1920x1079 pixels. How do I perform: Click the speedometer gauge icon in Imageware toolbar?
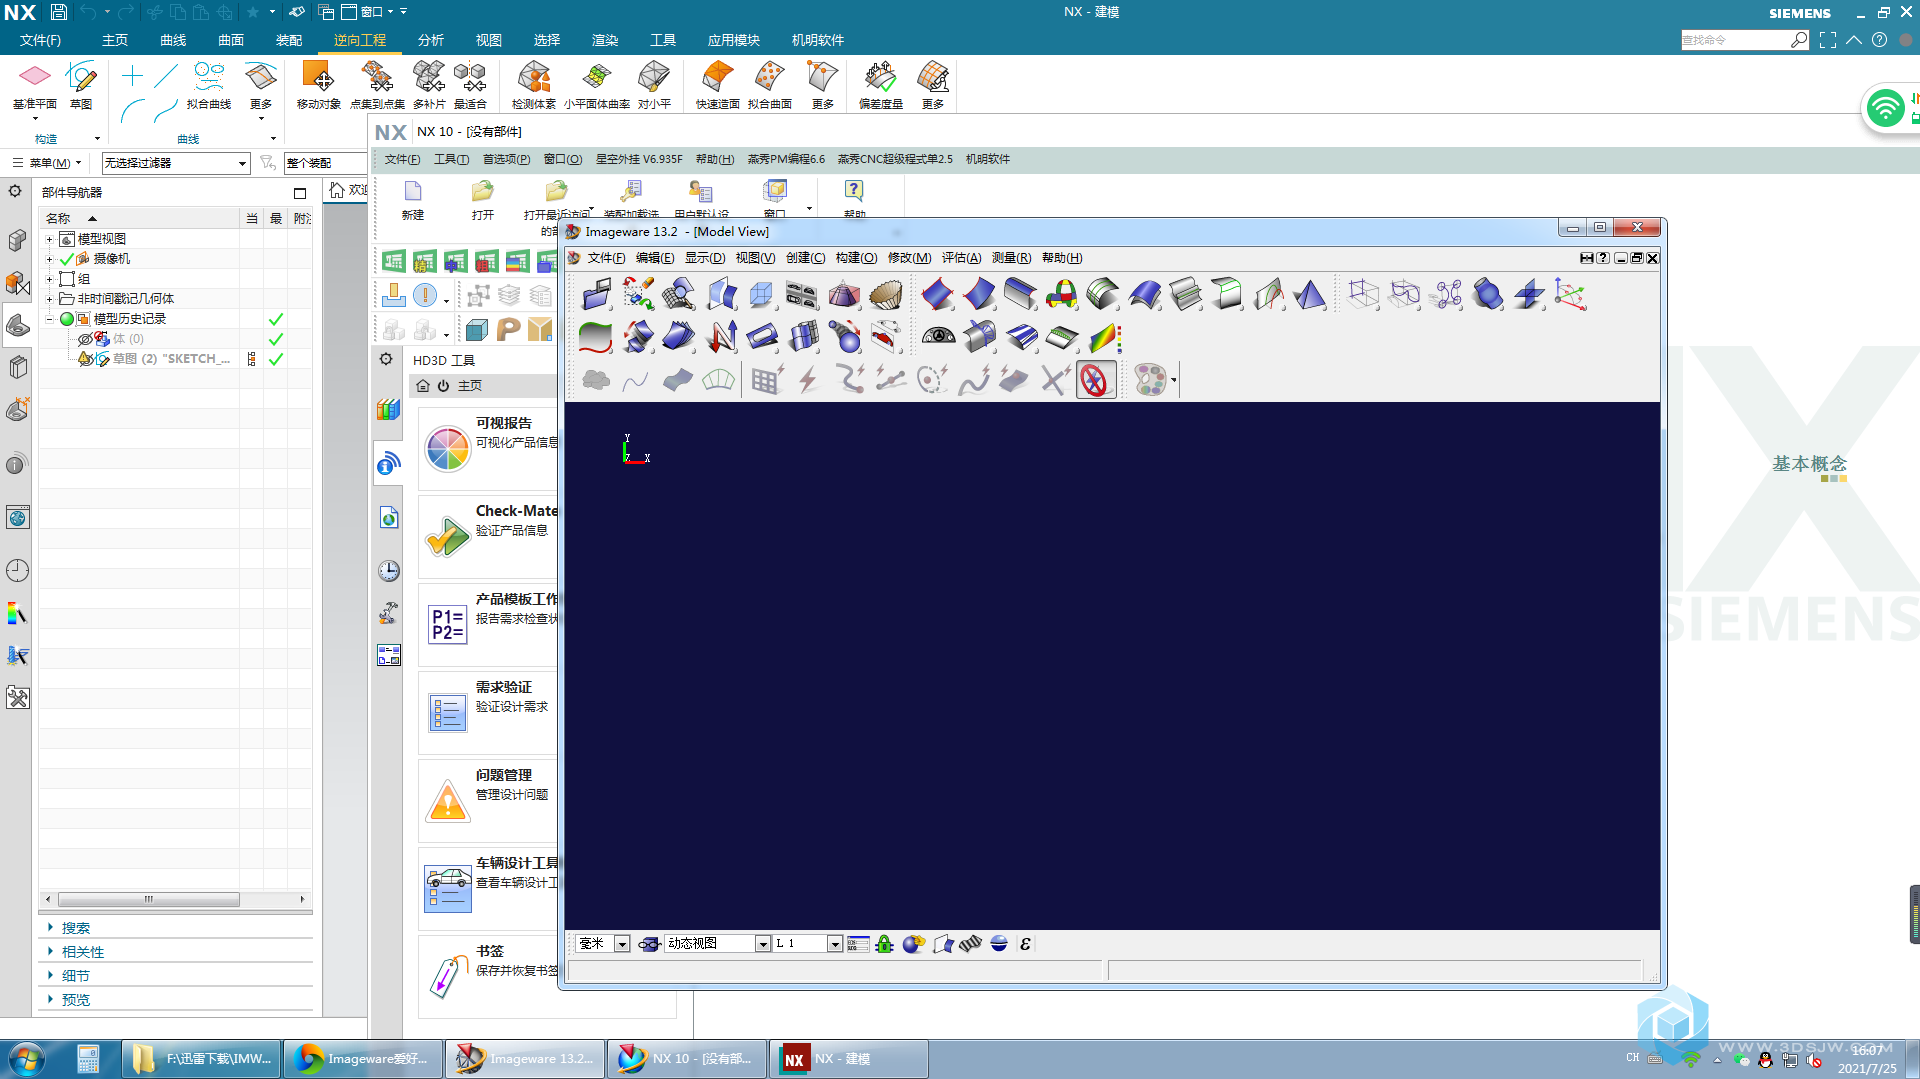tap(938, 337)
